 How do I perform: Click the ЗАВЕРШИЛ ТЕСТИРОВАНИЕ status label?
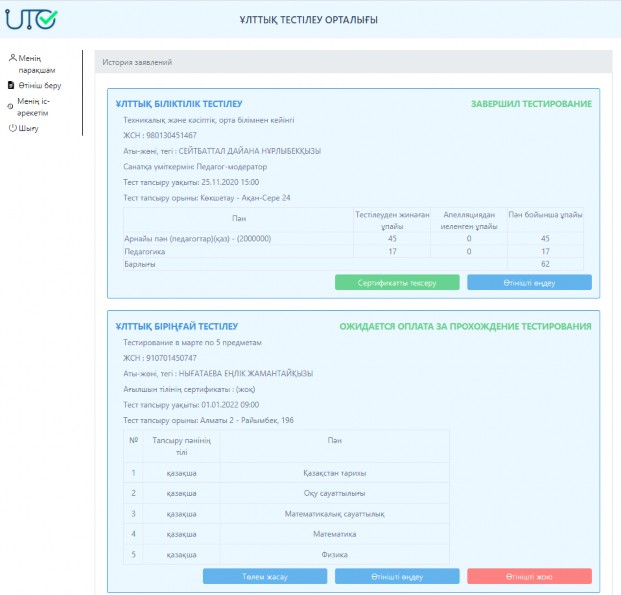click(x=531, y=104)
